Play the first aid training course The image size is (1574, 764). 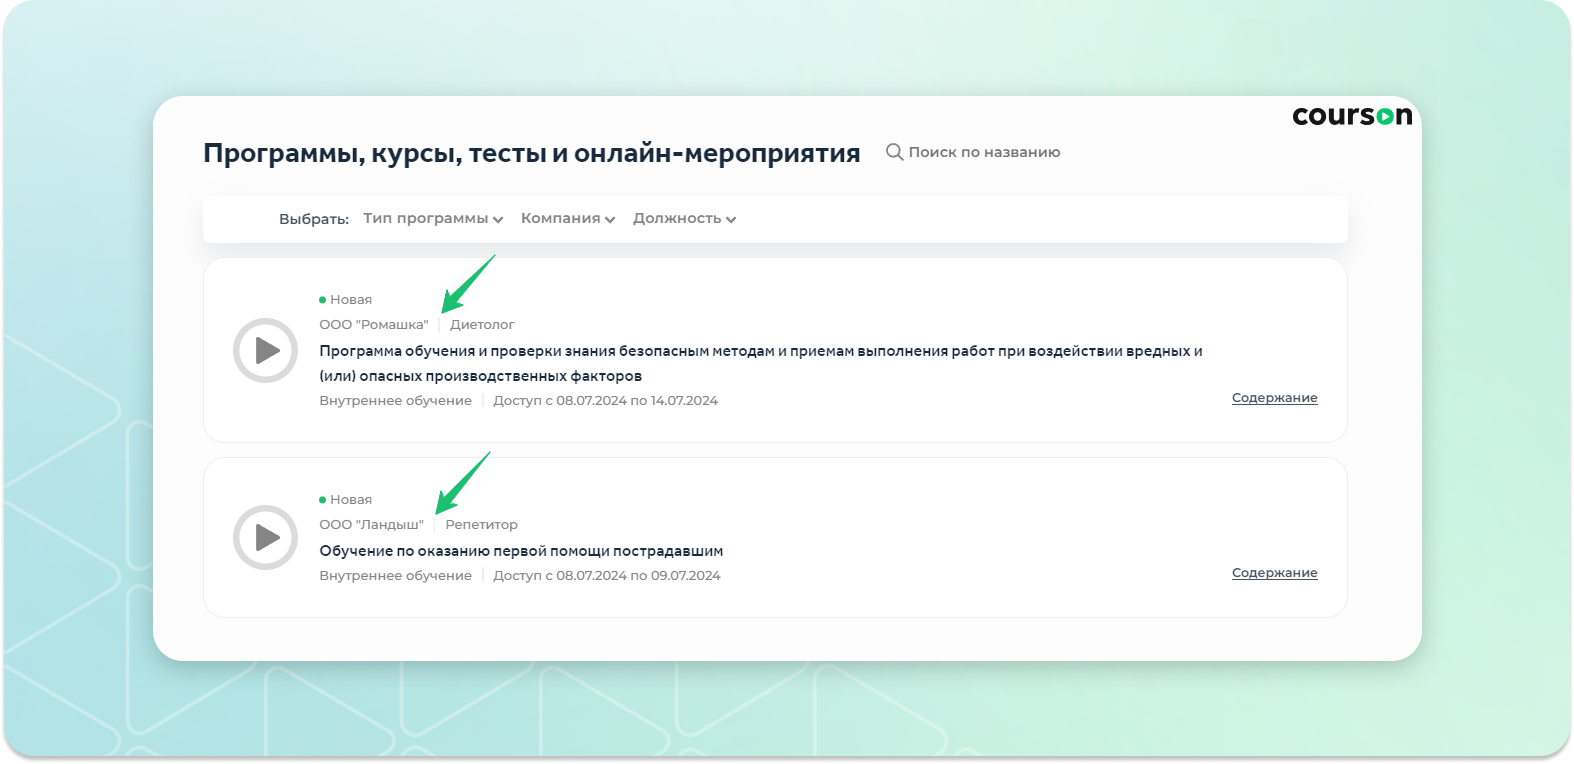pyautogui.click(x=265, y=538)
